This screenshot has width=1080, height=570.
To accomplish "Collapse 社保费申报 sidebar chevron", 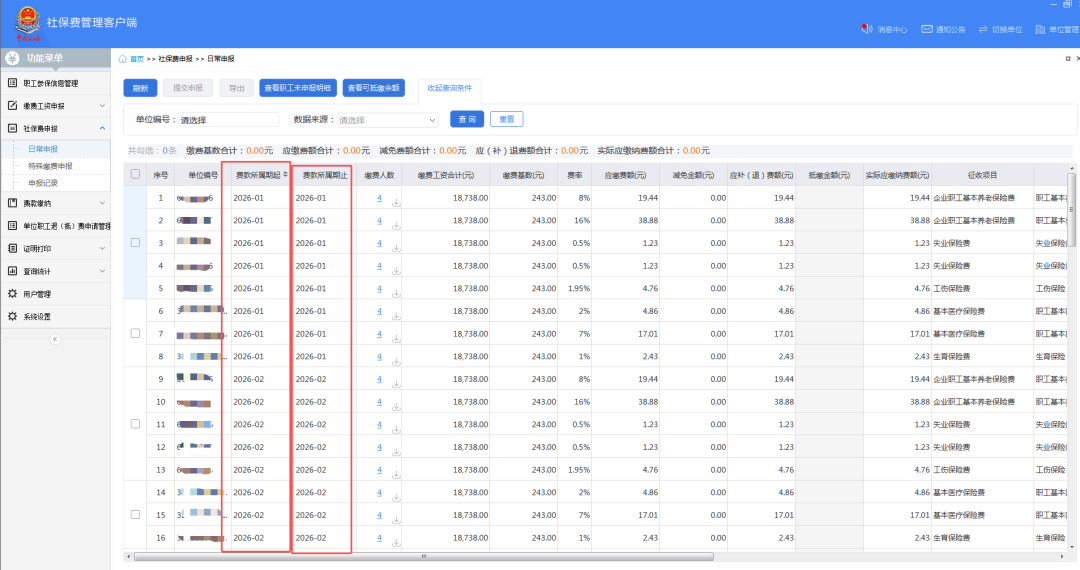I will pyautogui.click(x=102, y=128).
